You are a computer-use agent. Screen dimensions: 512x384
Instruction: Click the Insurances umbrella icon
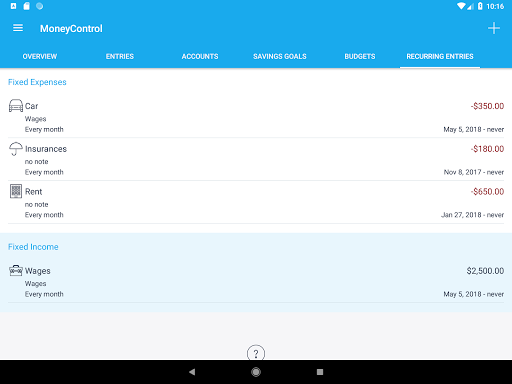click(16, 149)
